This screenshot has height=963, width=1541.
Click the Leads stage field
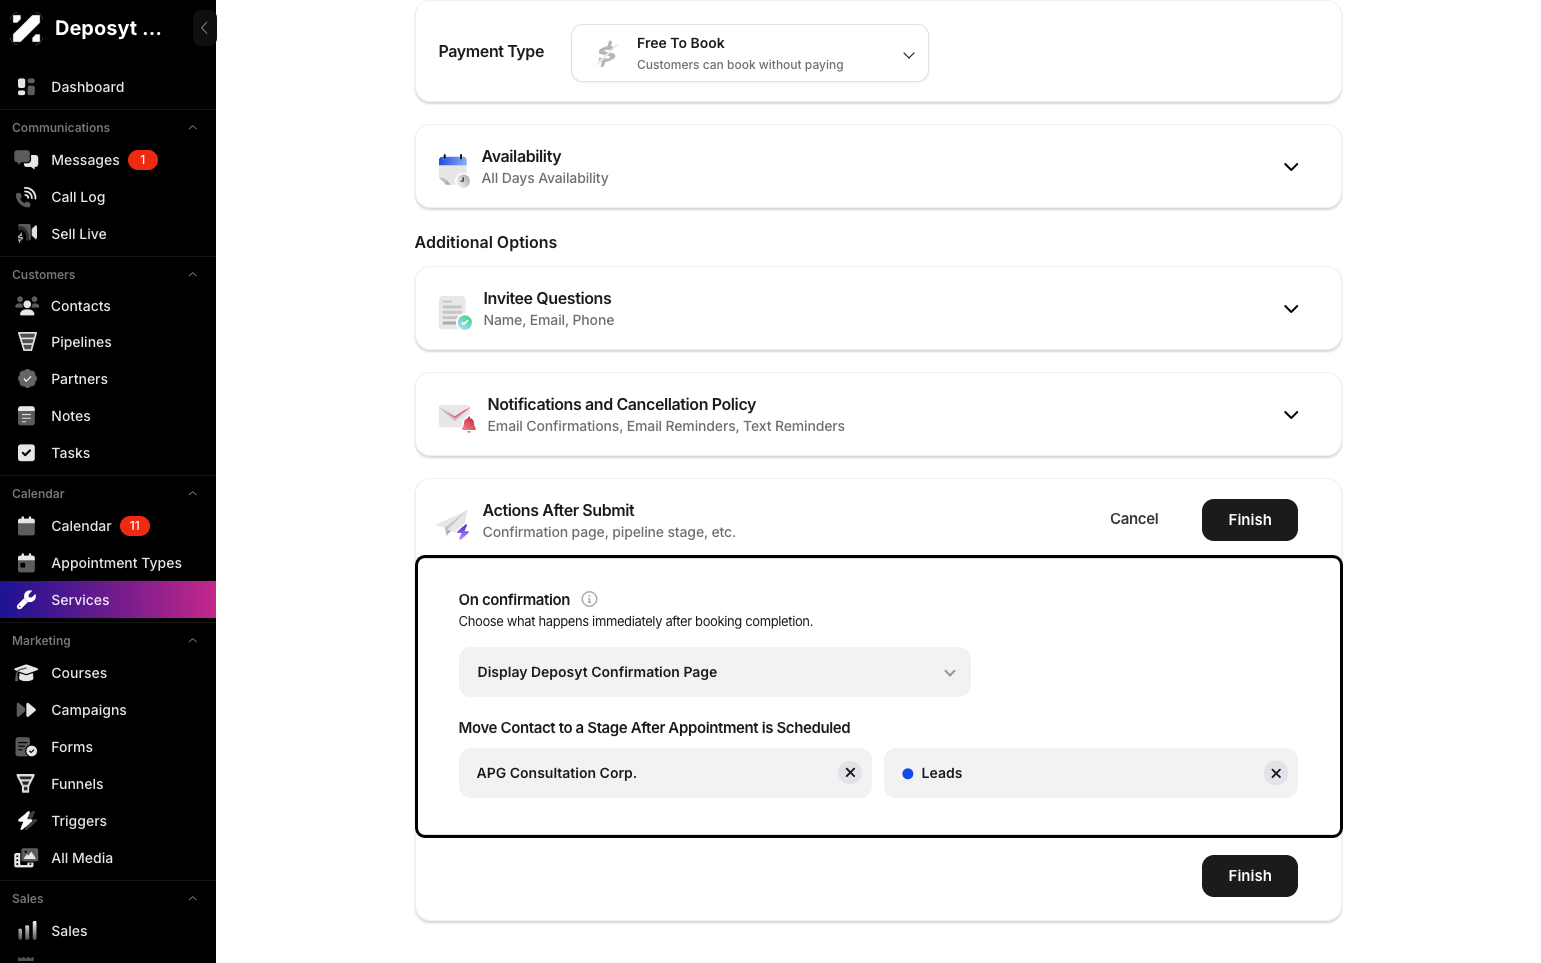tap(1091, 773)
